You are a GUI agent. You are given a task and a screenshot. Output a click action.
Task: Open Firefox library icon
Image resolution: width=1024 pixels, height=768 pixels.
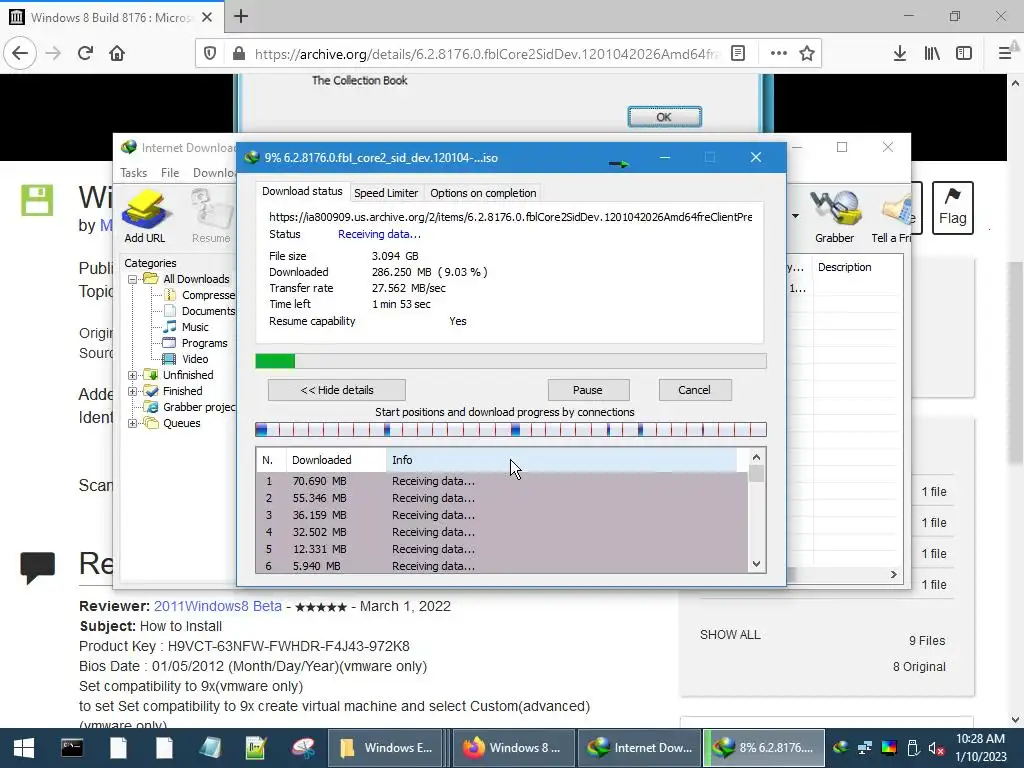pyautogui.click(x=932, y=54)
